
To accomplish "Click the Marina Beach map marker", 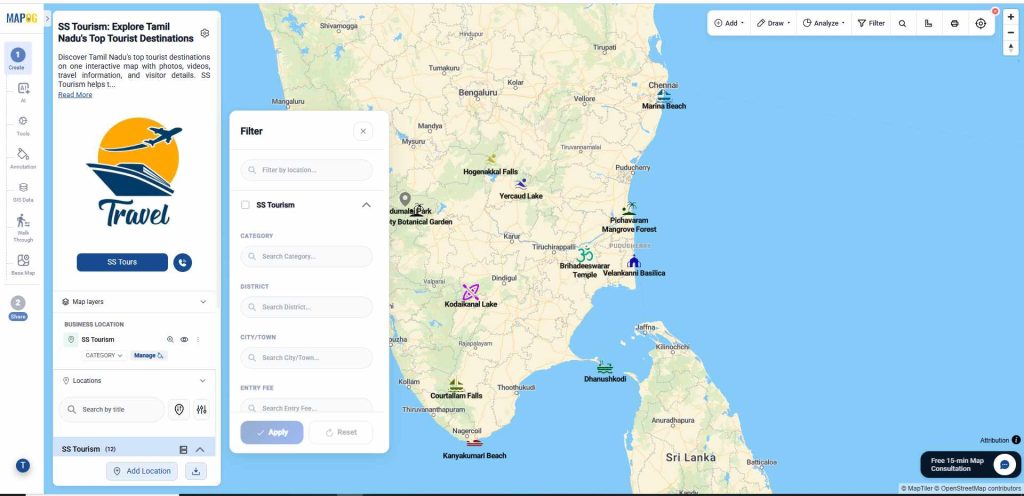I will [x=664, y=95].
